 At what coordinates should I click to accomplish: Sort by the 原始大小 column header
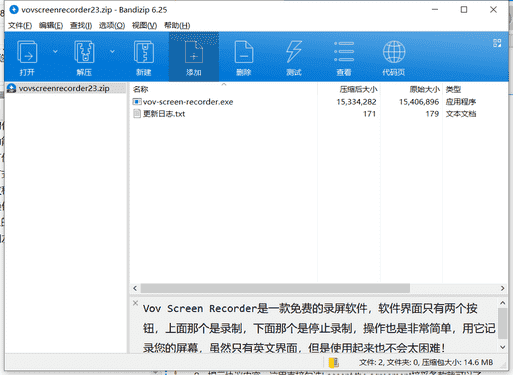tap(411, 89)
